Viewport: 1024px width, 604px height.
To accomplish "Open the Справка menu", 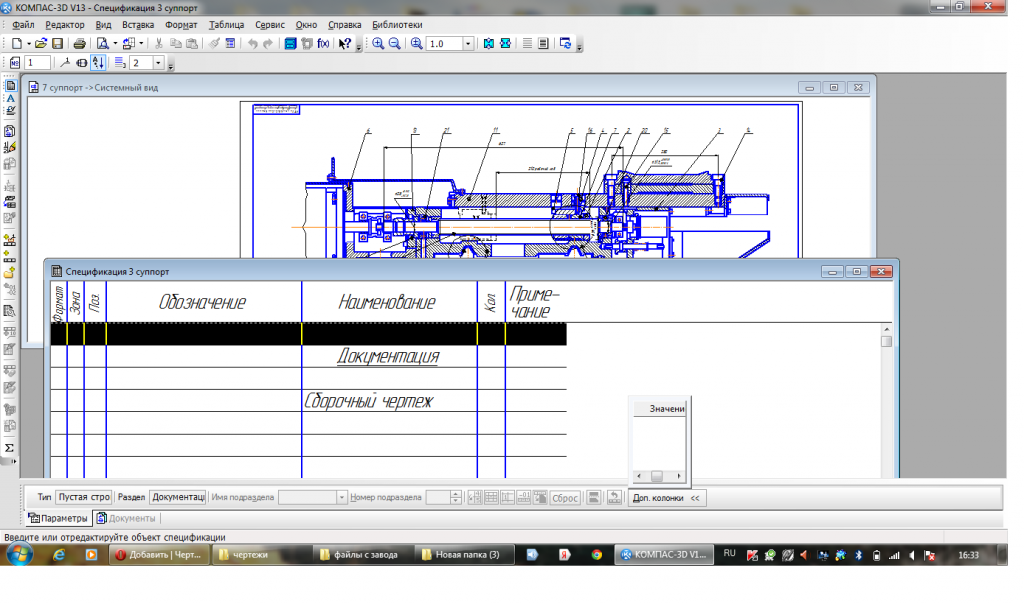I will coord(344,25).
